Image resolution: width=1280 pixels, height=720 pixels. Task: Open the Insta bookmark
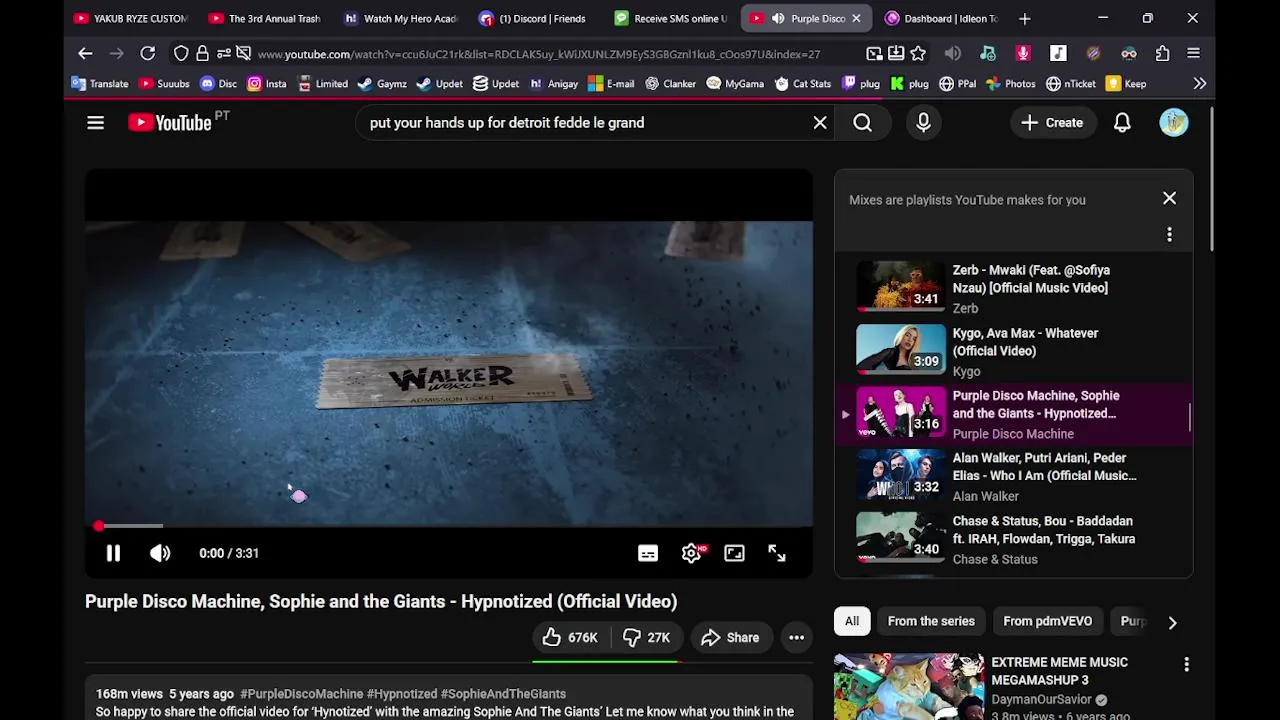click(266, 84)
